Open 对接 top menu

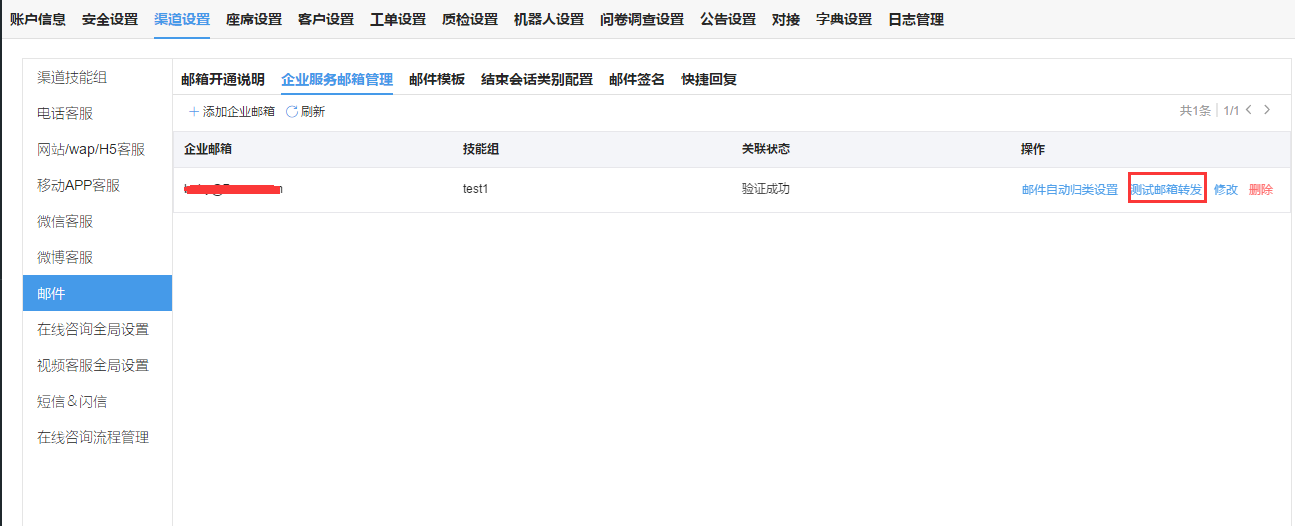(x=786, y=19)
